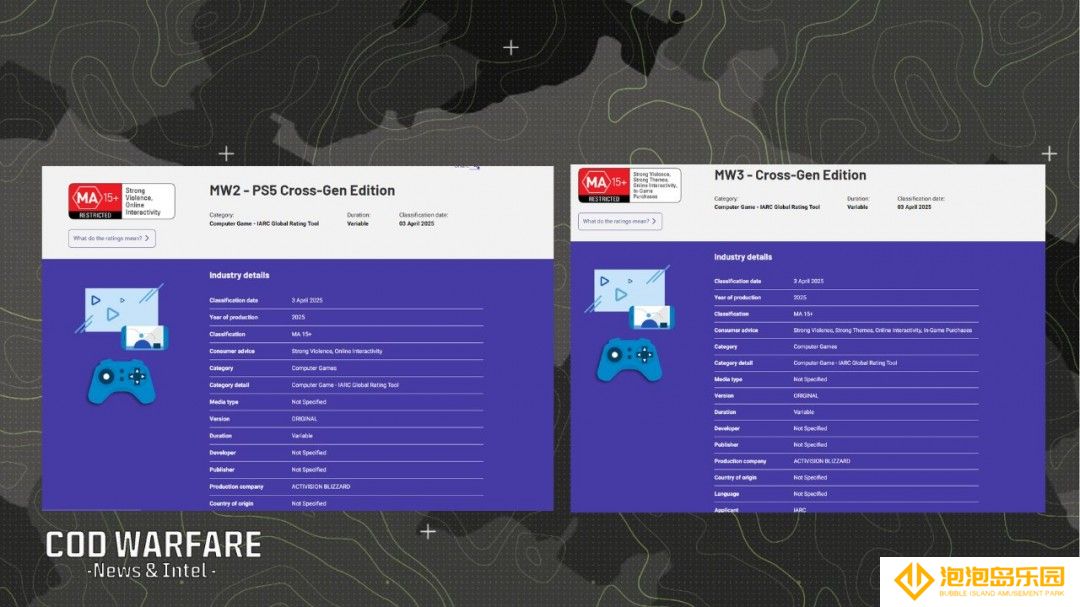Click Media type 'Not Specified' in MW3 table
The height and width of the screenshot is (607, 1080).
point(810,379)
